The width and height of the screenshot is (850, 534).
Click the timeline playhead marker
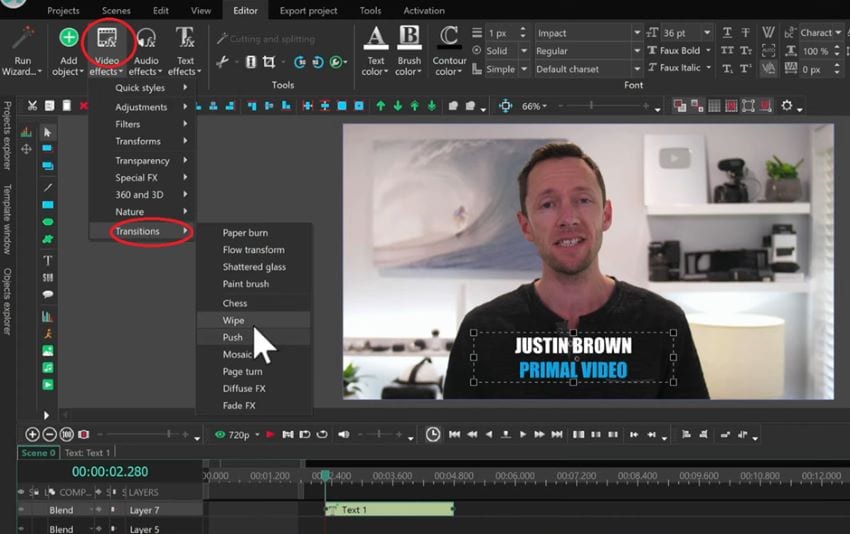pyautogui.click(x=325, y=475)
